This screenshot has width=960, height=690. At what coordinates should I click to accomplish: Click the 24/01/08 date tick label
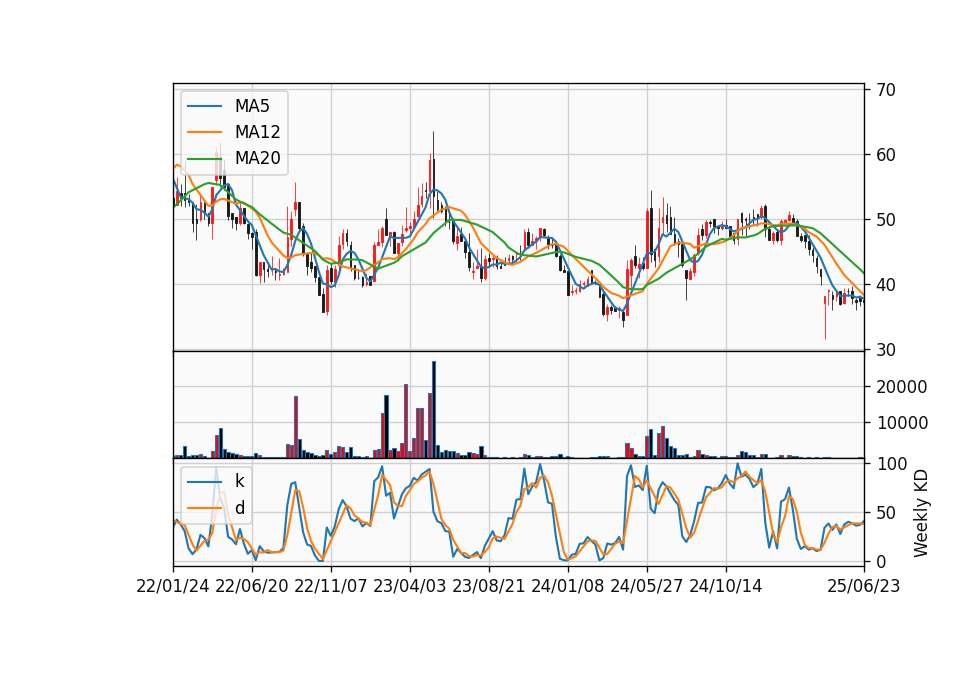coord(568,586)
